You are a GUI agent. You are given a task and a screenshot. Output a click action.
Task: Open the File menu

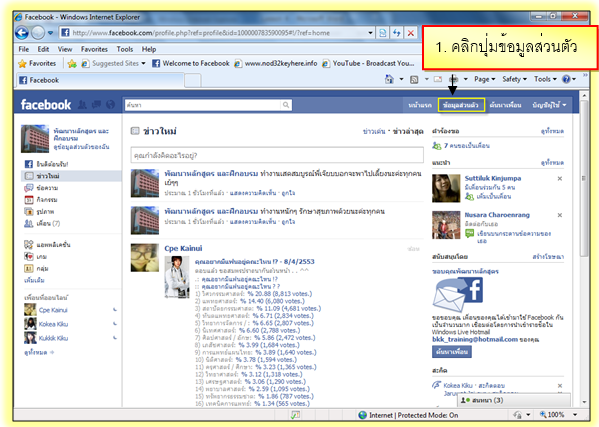24,49
